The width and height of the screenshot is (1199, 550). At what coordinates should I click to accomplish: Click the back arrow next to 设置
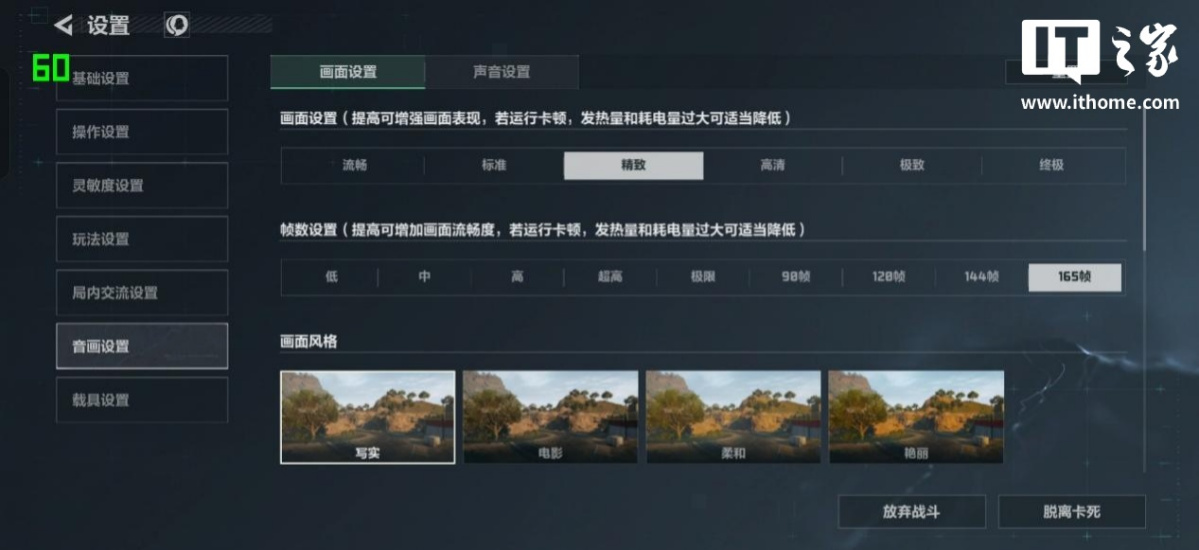pos(63,25)
